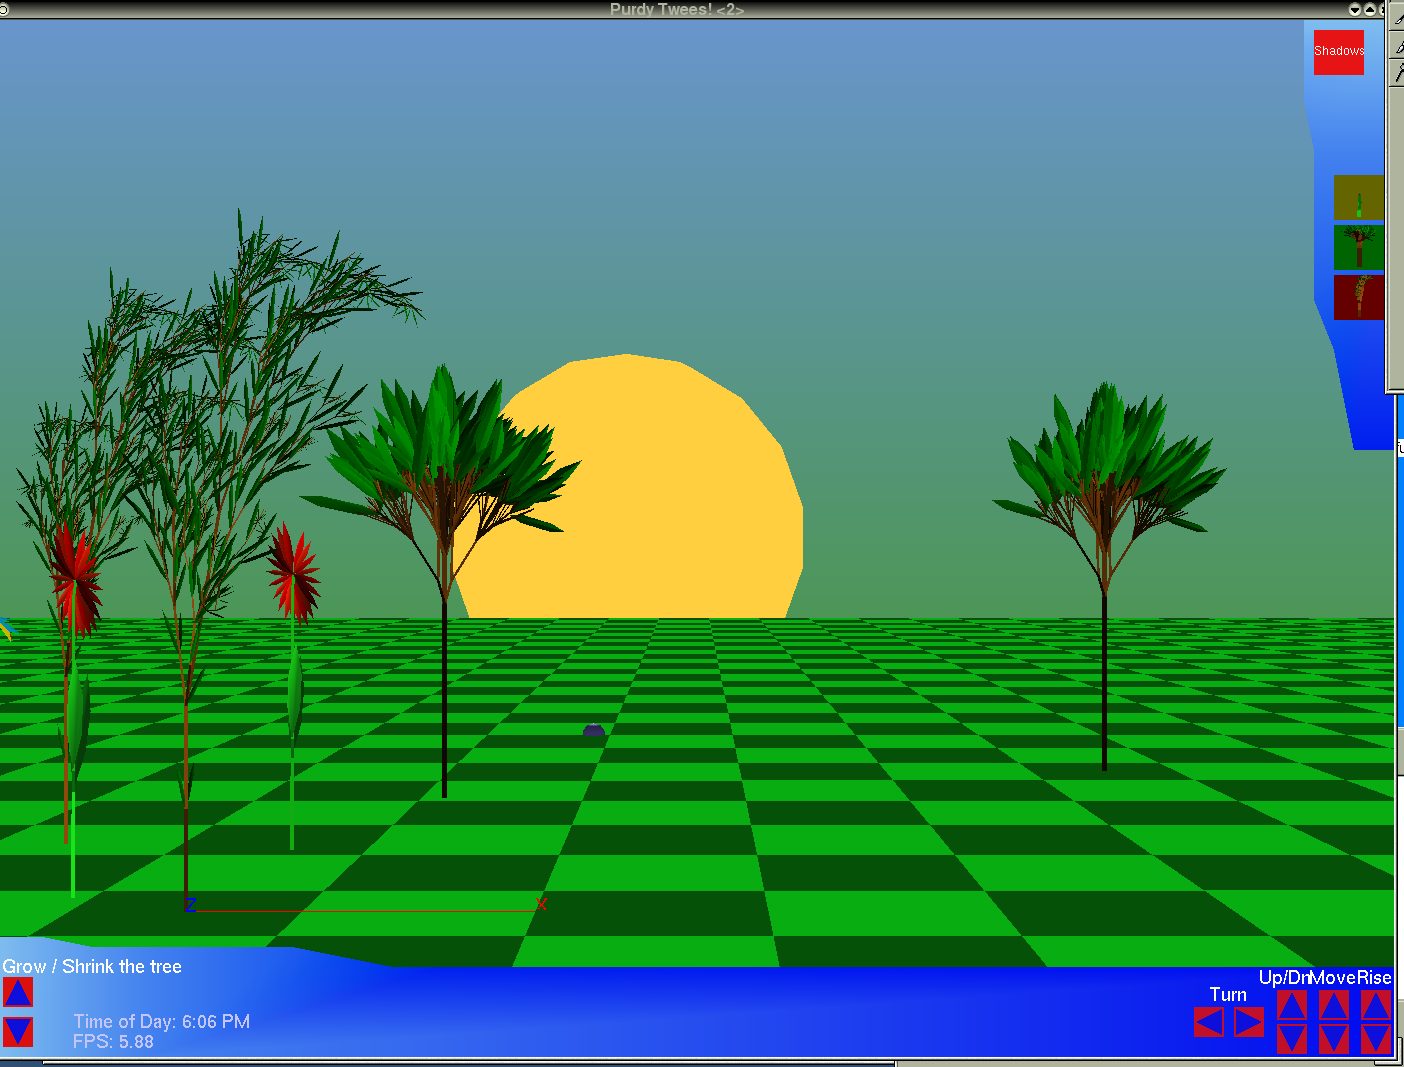Click the "Purdy Twees! <2>" window title
1404x1067 pixels.
coord(677,9)
